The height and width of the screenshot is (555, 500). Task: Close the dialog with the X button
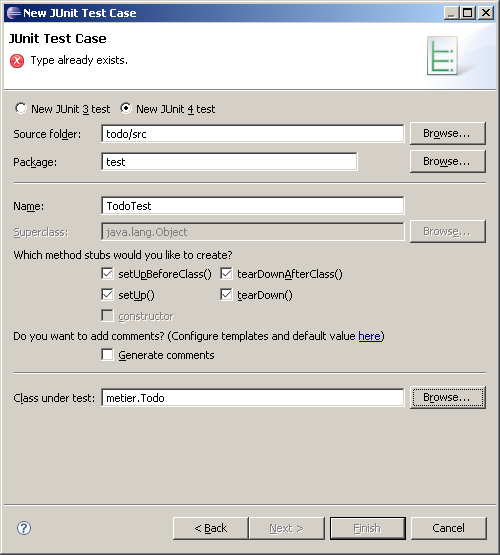[x=485, y=13]
